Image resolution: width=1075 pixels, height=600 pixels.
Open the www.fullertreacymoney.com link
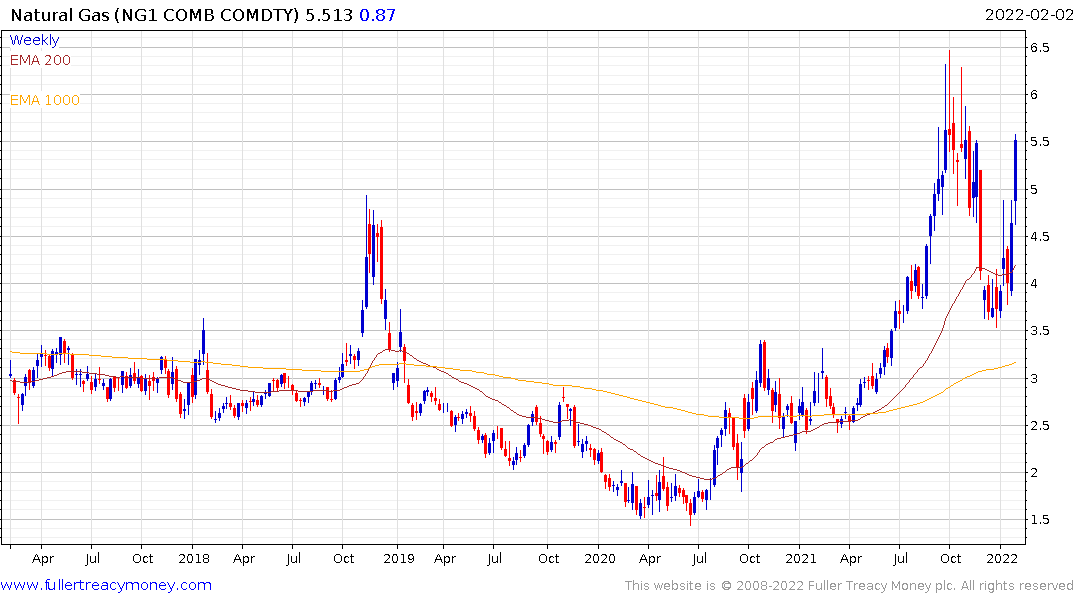click(x=106, y=585)
